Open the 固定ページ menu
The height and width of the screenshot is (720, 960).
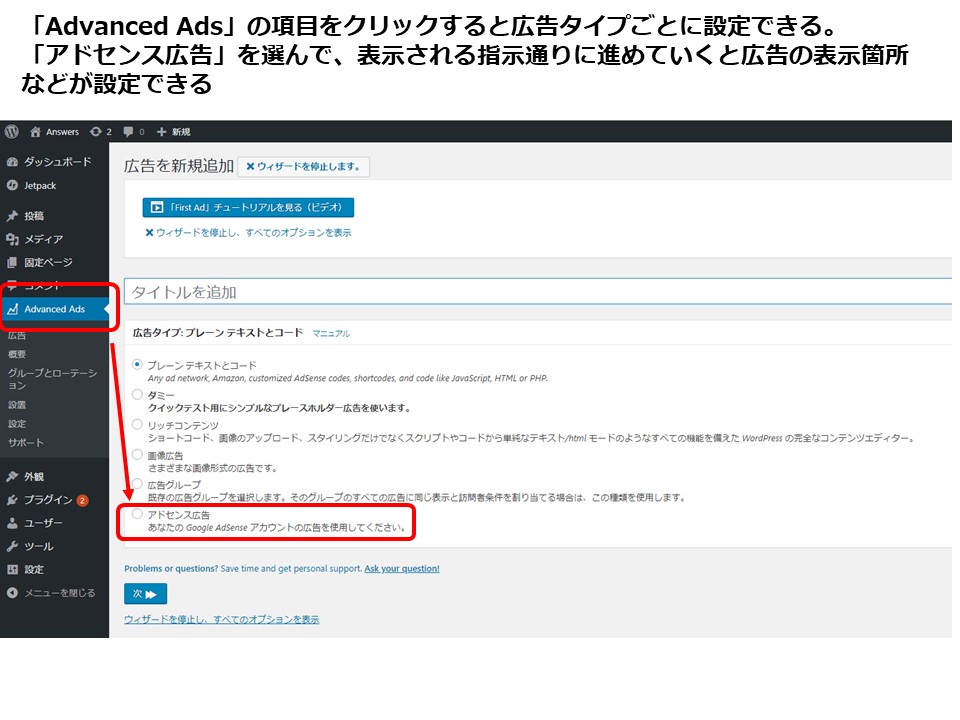[48, 262]
